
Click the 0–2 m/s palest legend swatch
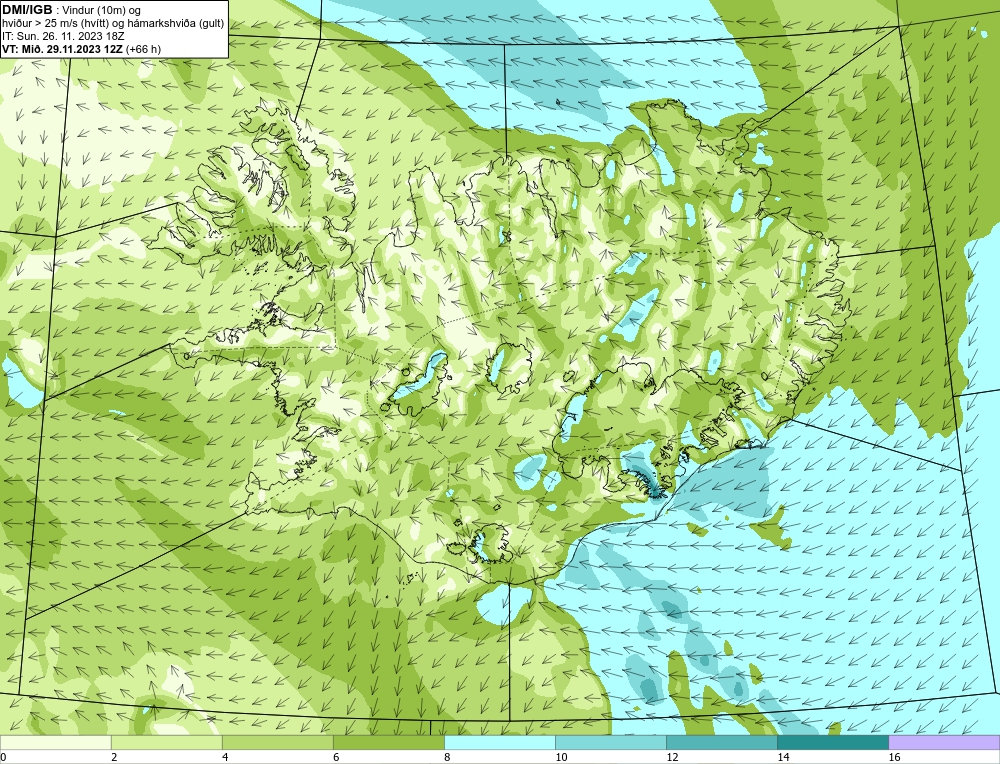(x=55, y=742)
